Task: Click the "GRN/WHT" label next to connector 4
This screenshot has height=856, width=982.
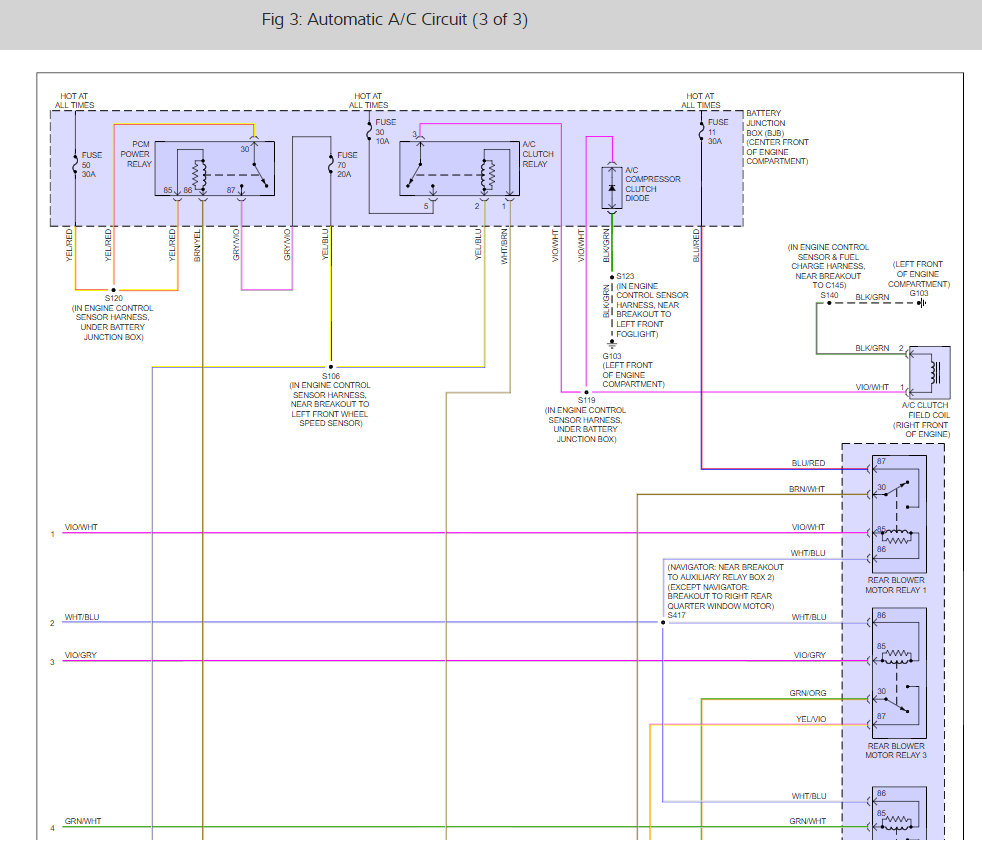Action: coord(83,821)
